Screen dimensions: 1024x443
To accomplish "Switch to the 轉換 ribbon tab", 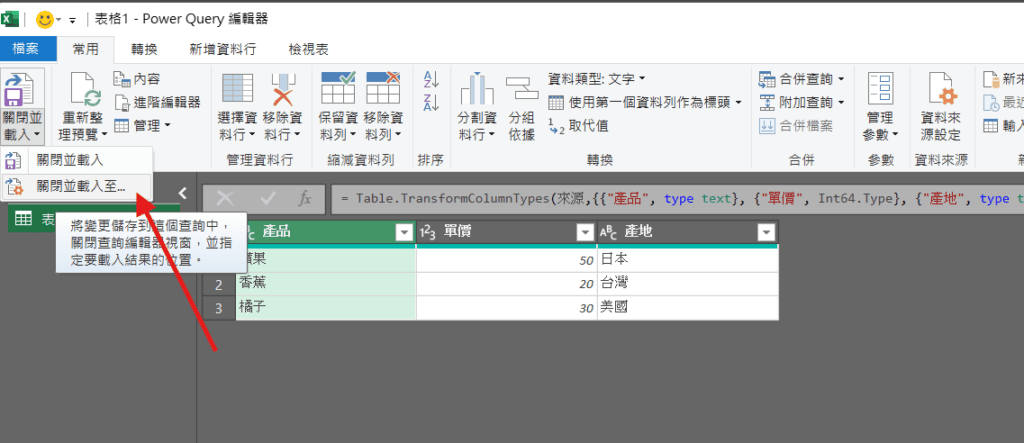I will point(144,48).
